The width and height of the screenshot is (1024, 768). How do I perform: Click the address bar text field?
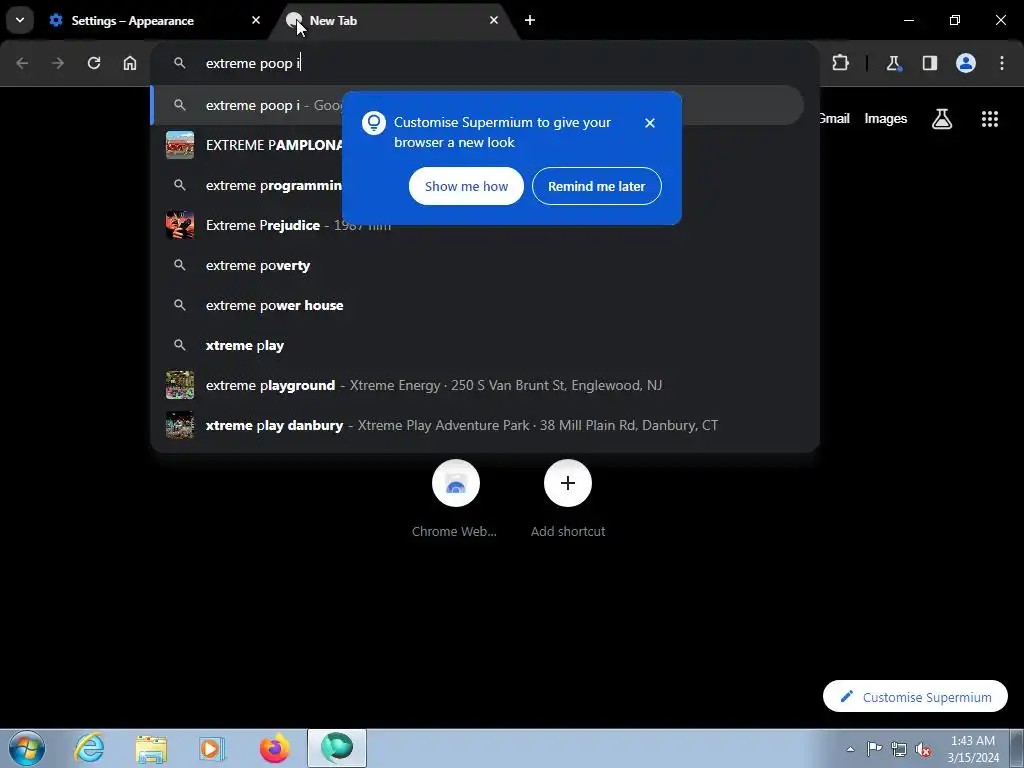point(485,63)
